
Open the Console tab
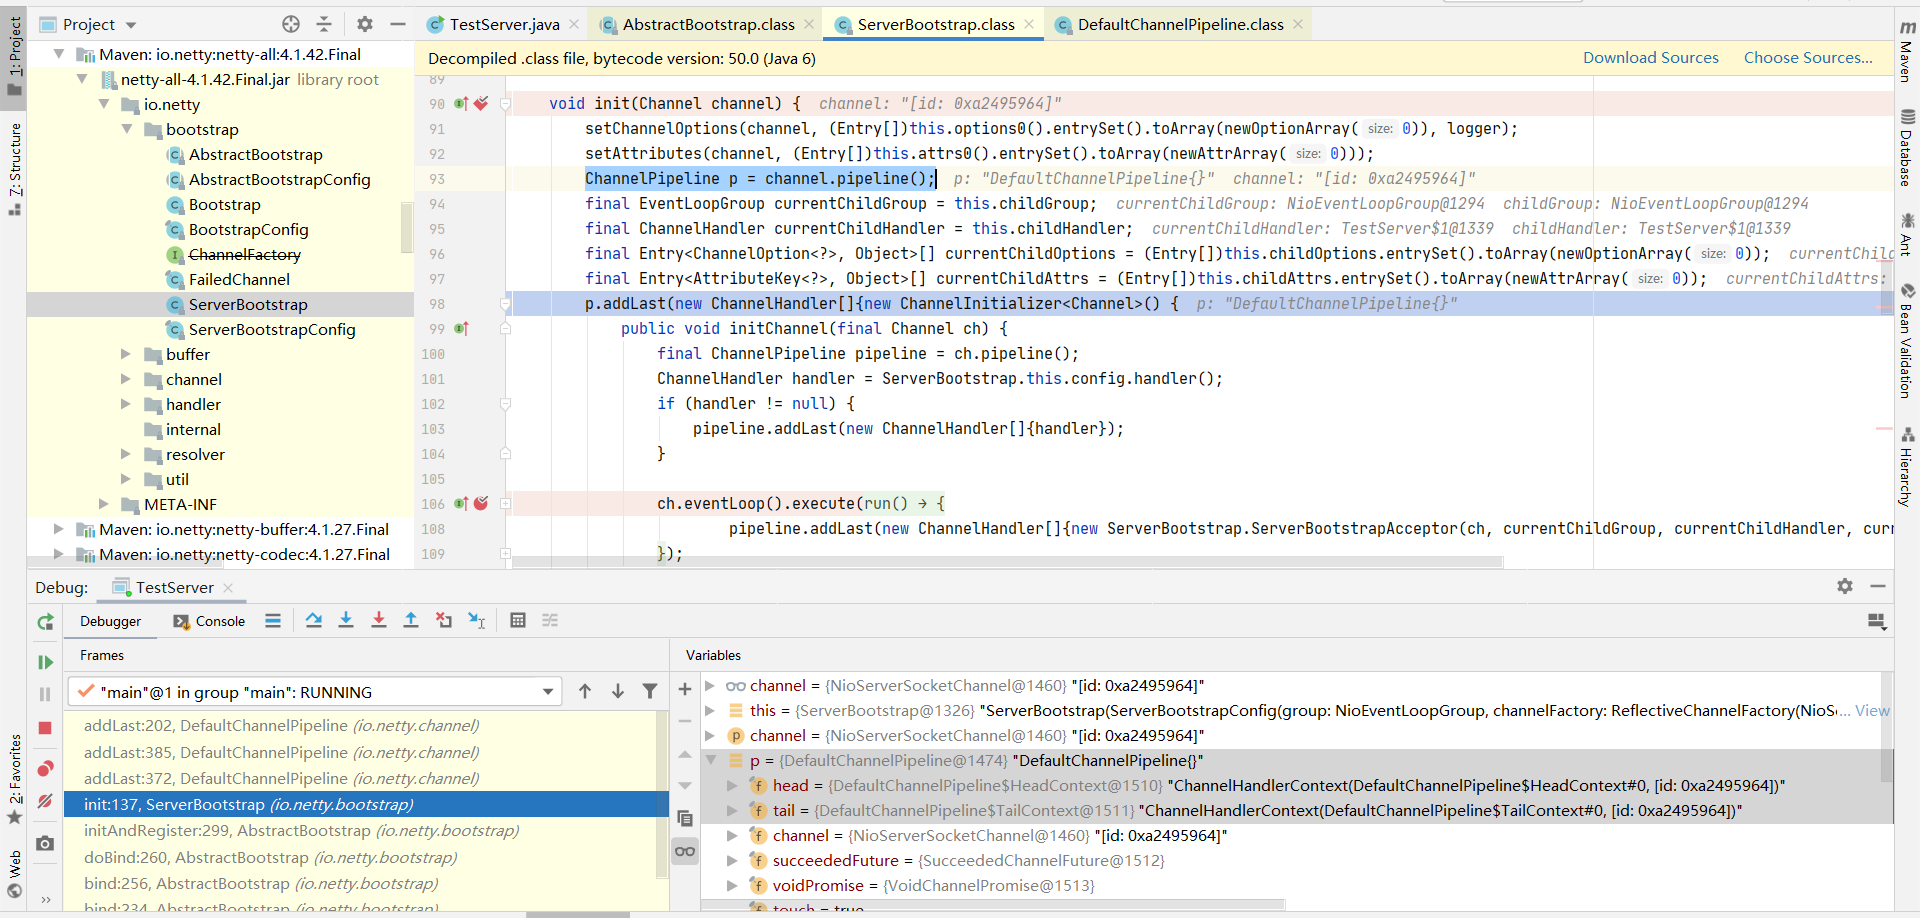[x=209, y=621]
